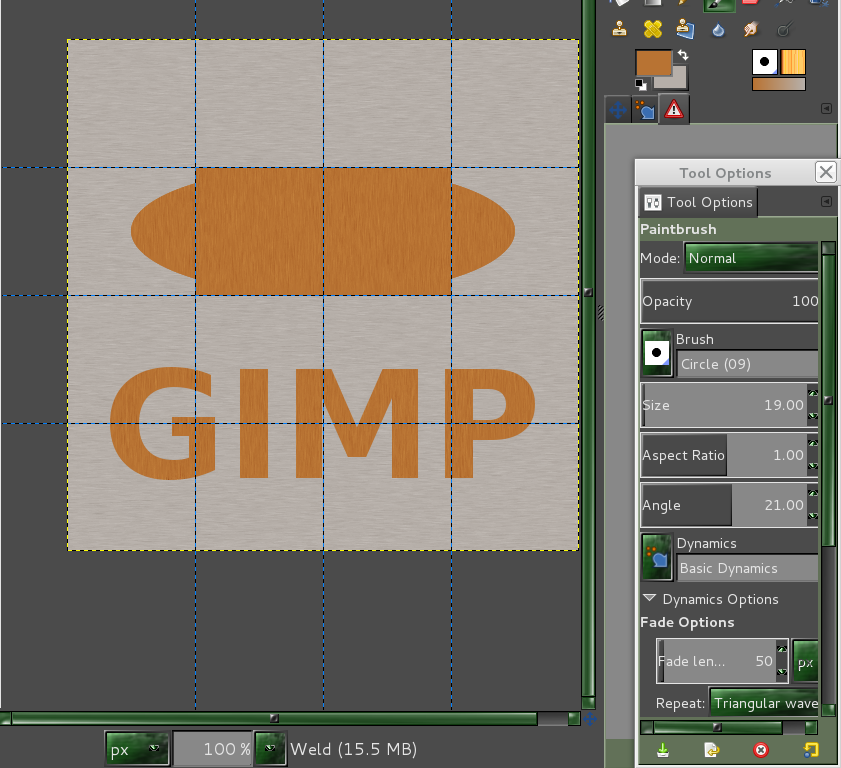Viewport: 841px width, 768px height.
Task: Open the toolbox dock tab menu arrow
Action: [x=826, y=109]
